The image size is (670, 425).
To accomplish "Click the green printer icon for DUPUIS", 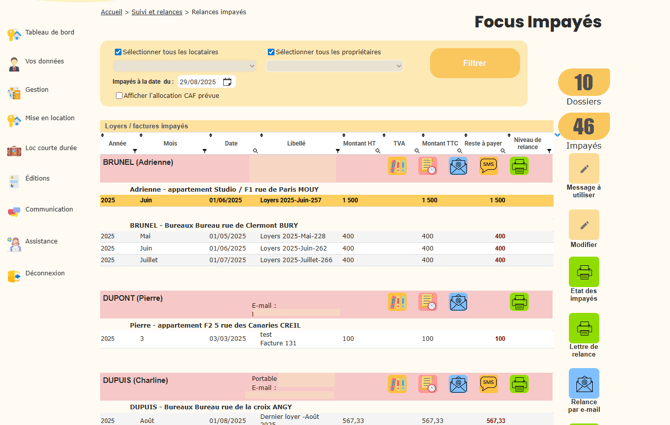I will [519, 384].
